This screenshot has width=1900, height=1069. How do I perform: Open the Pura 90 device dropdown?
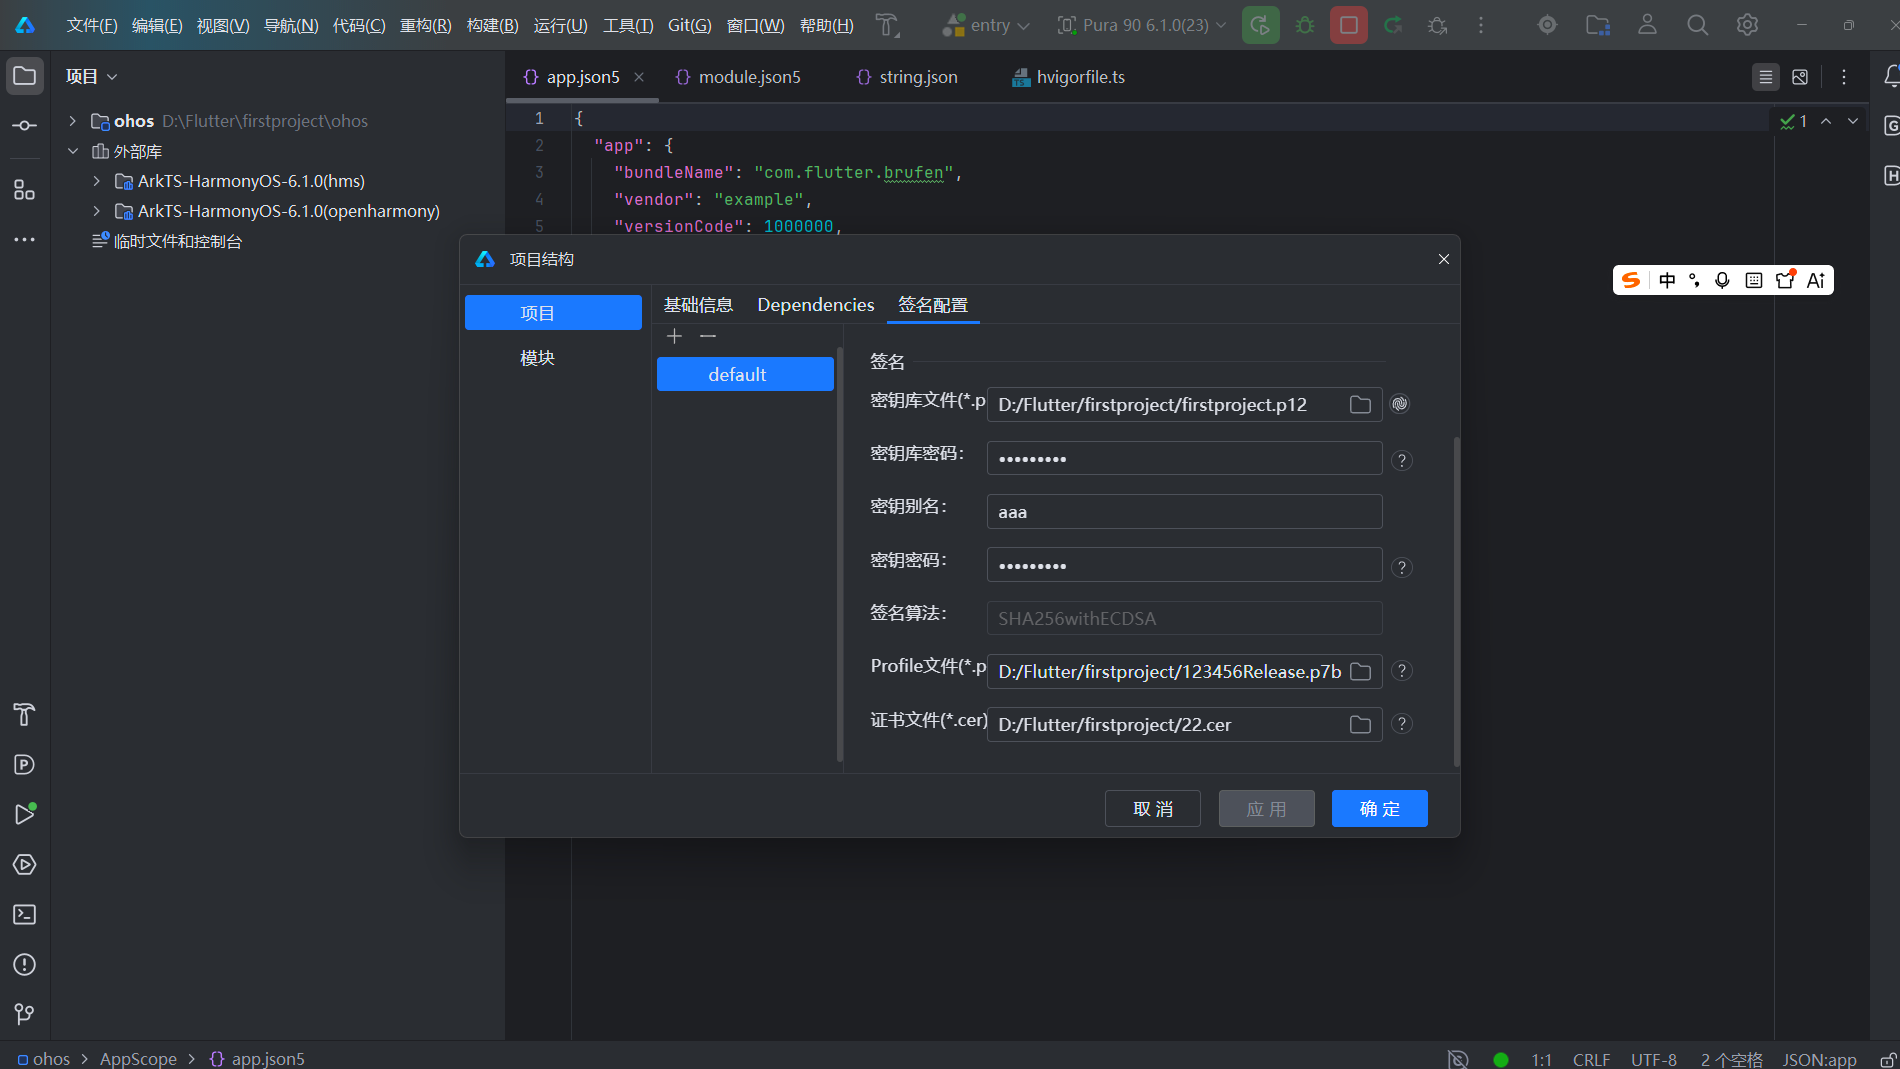tap(1142, 25)
